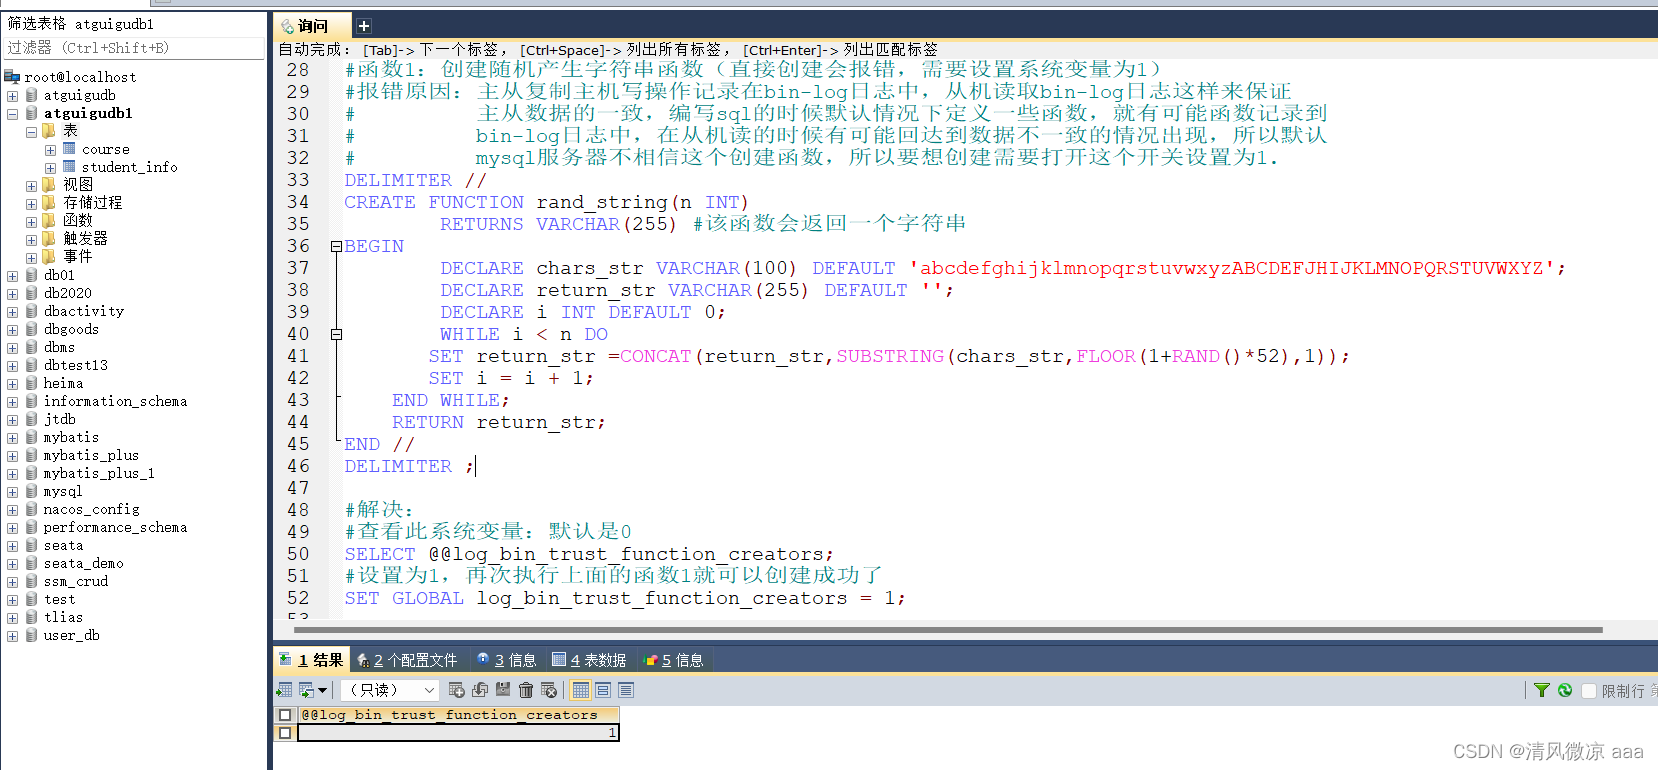Click the Functions folder icon (函数)
The height and width of the screenshot is (770, 1658).
tap(49, 221)
